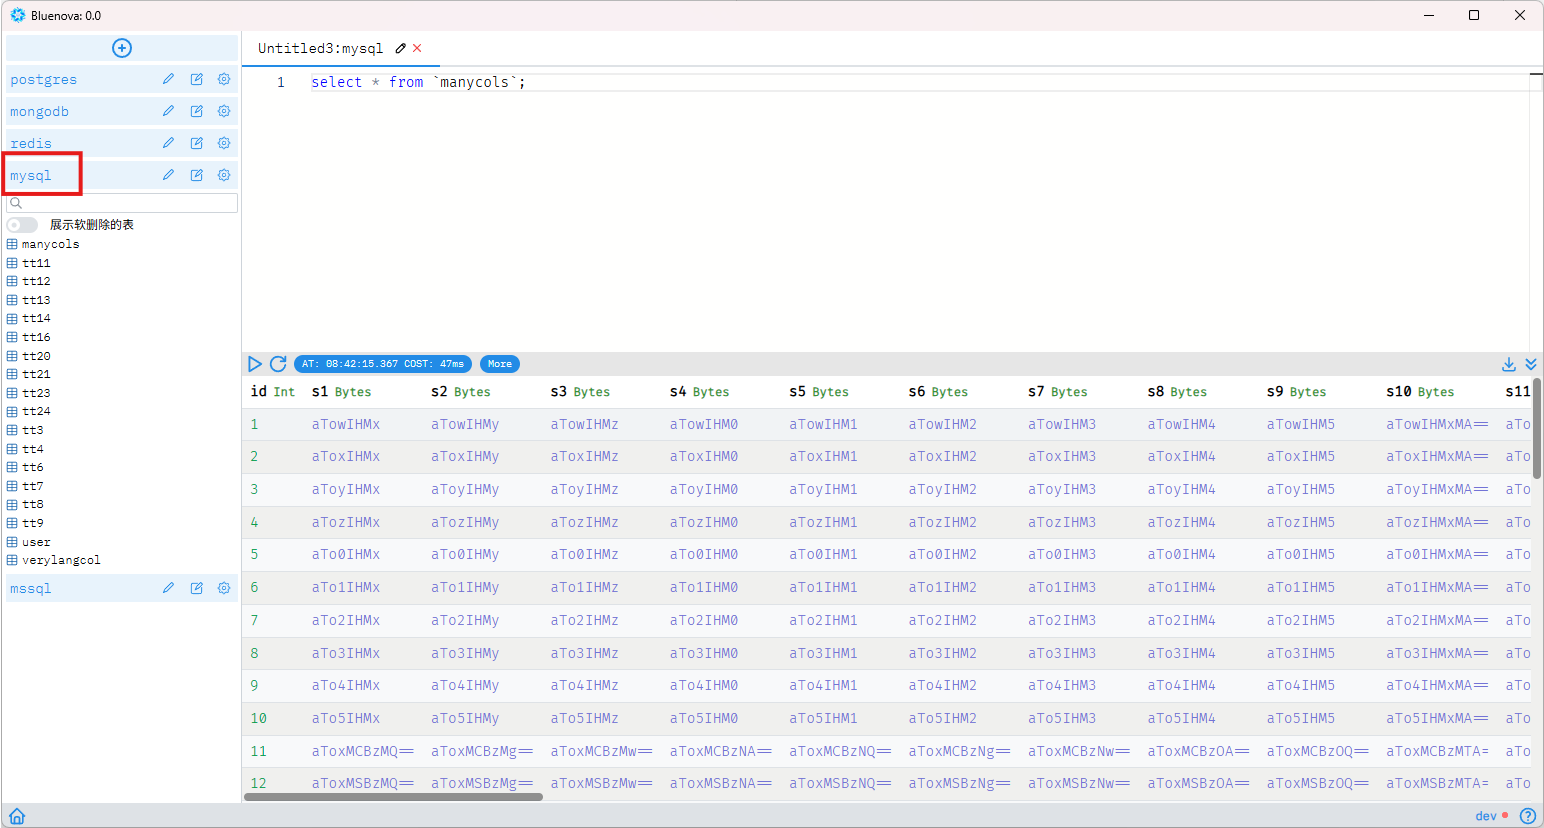
Task: Open the verylangcol table
Action: tap(53, 560)
